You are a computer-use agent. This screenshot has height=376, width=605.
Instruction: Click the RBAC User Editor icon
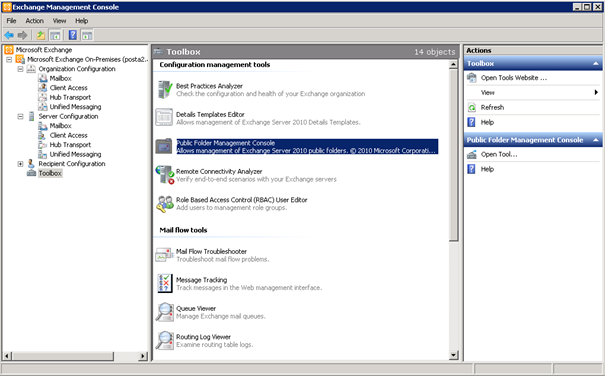pyautogui.click(x=165, y=203)
